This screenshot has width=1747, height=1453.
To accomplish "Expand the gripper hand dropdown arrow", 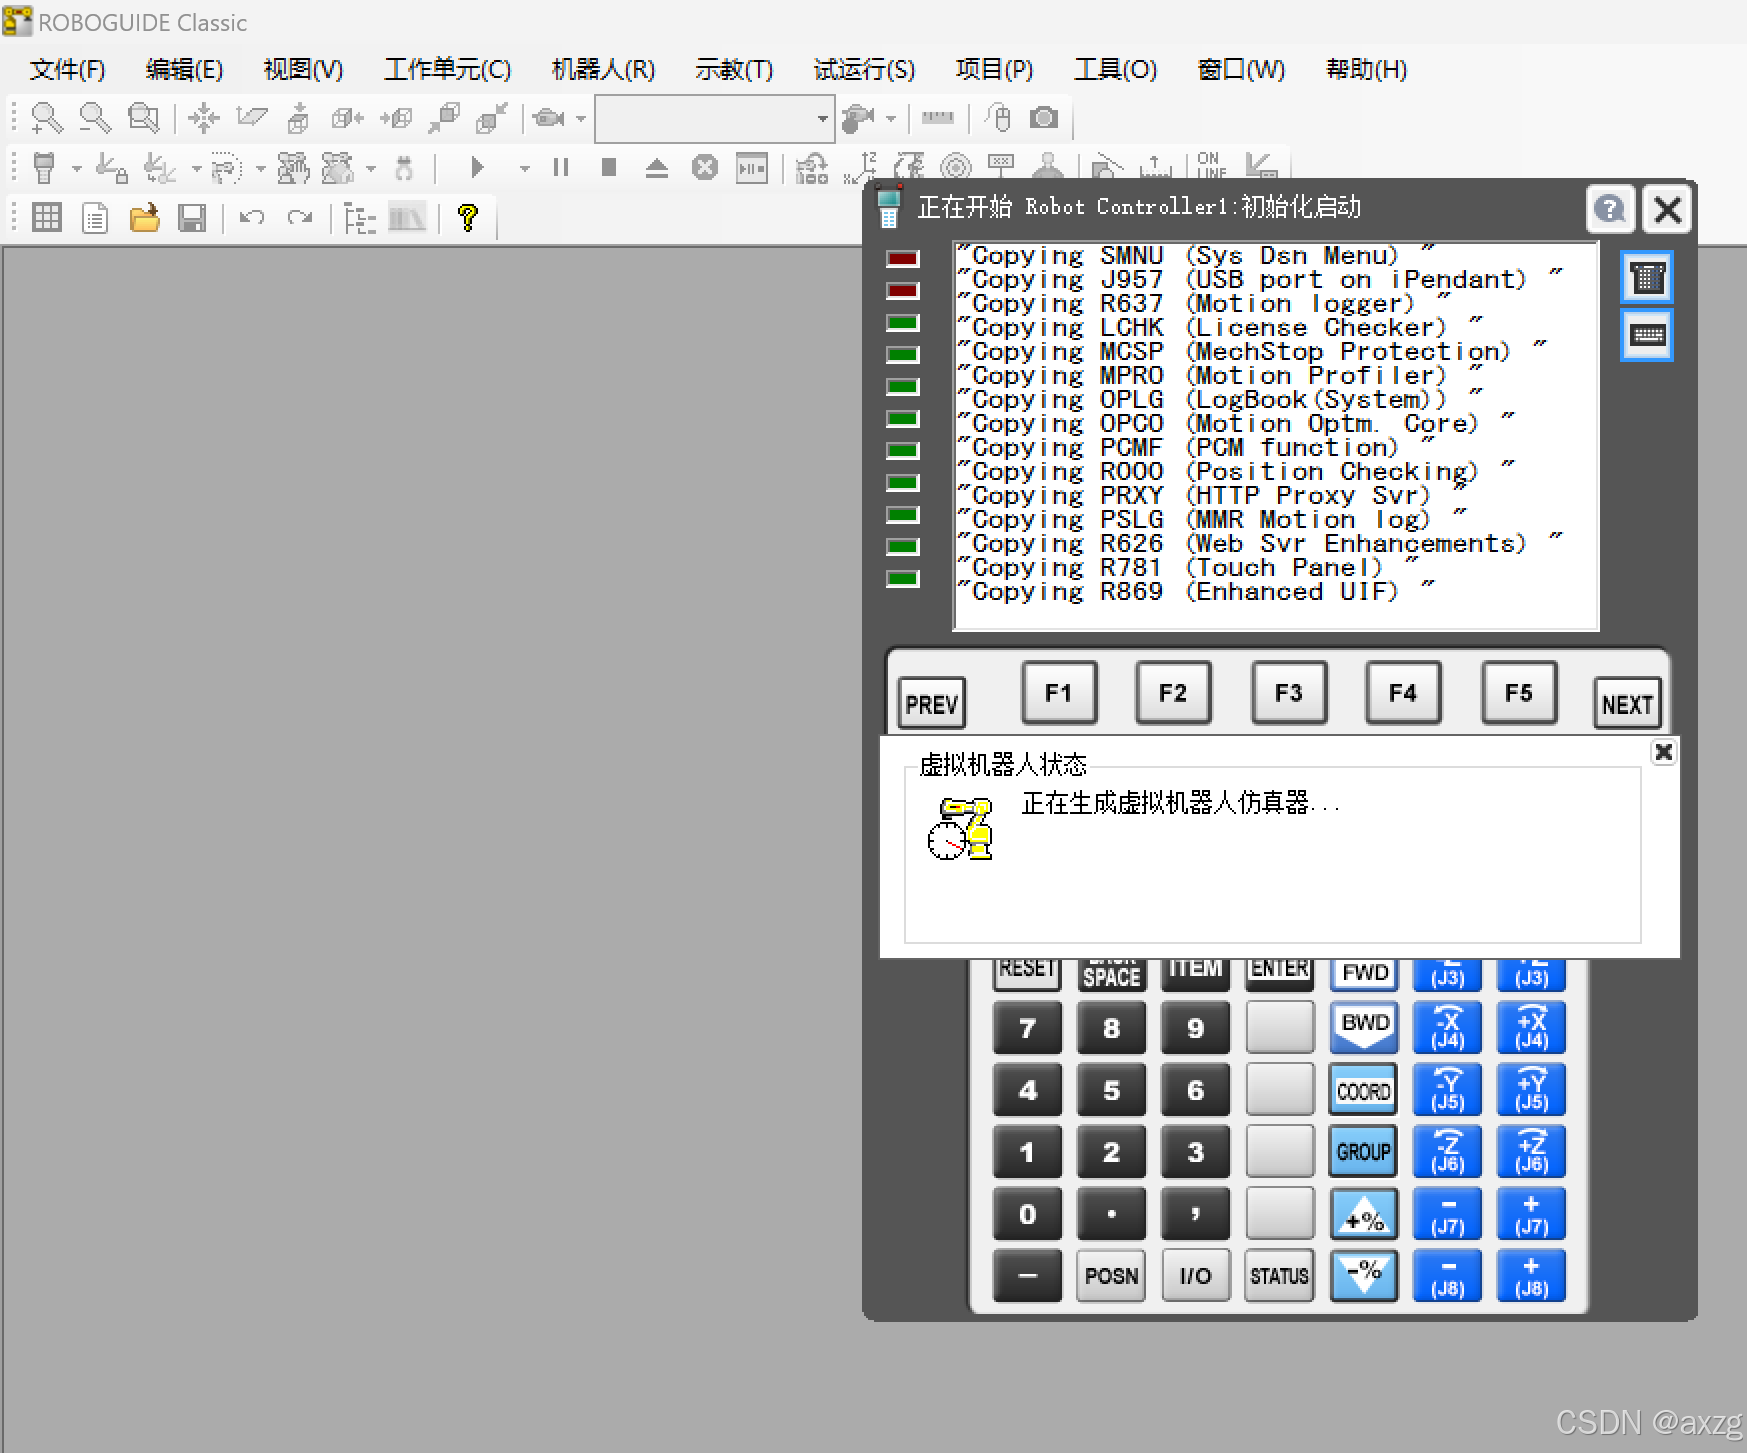I will 891,119.
